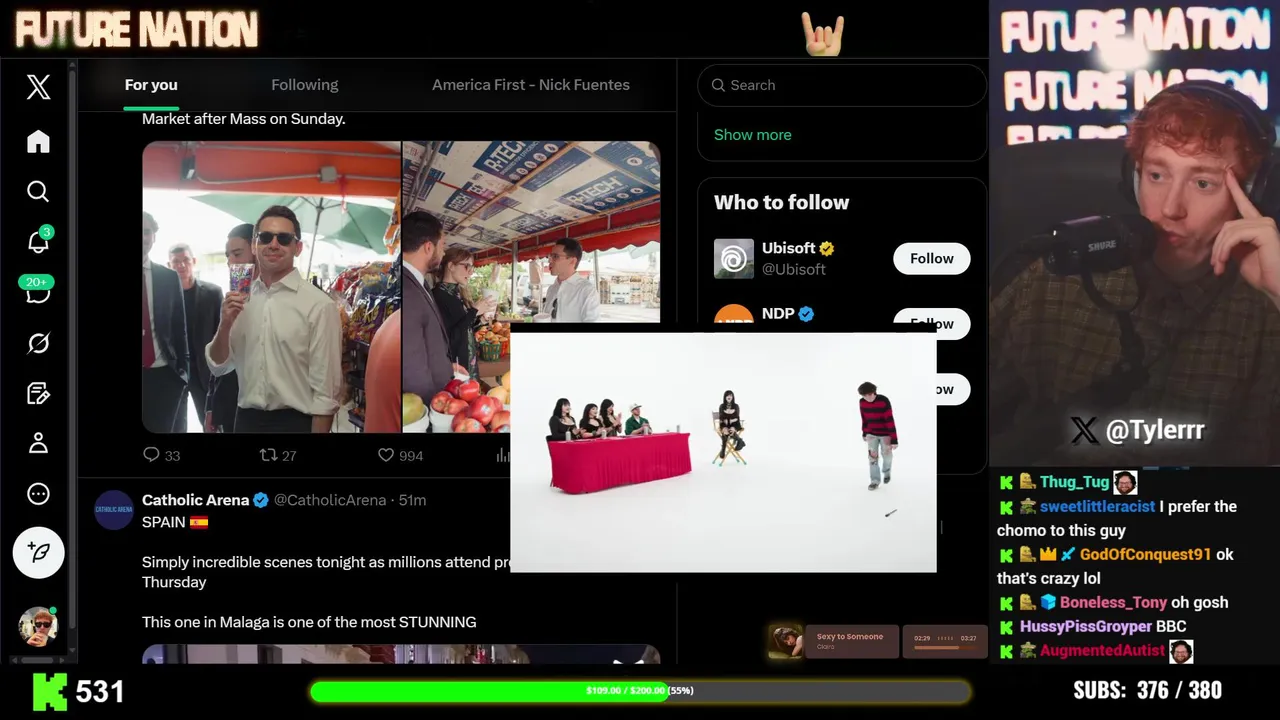This screenshot has height=720, width=1280.
Task: Follow the NDP account
Action: point(931,322)
